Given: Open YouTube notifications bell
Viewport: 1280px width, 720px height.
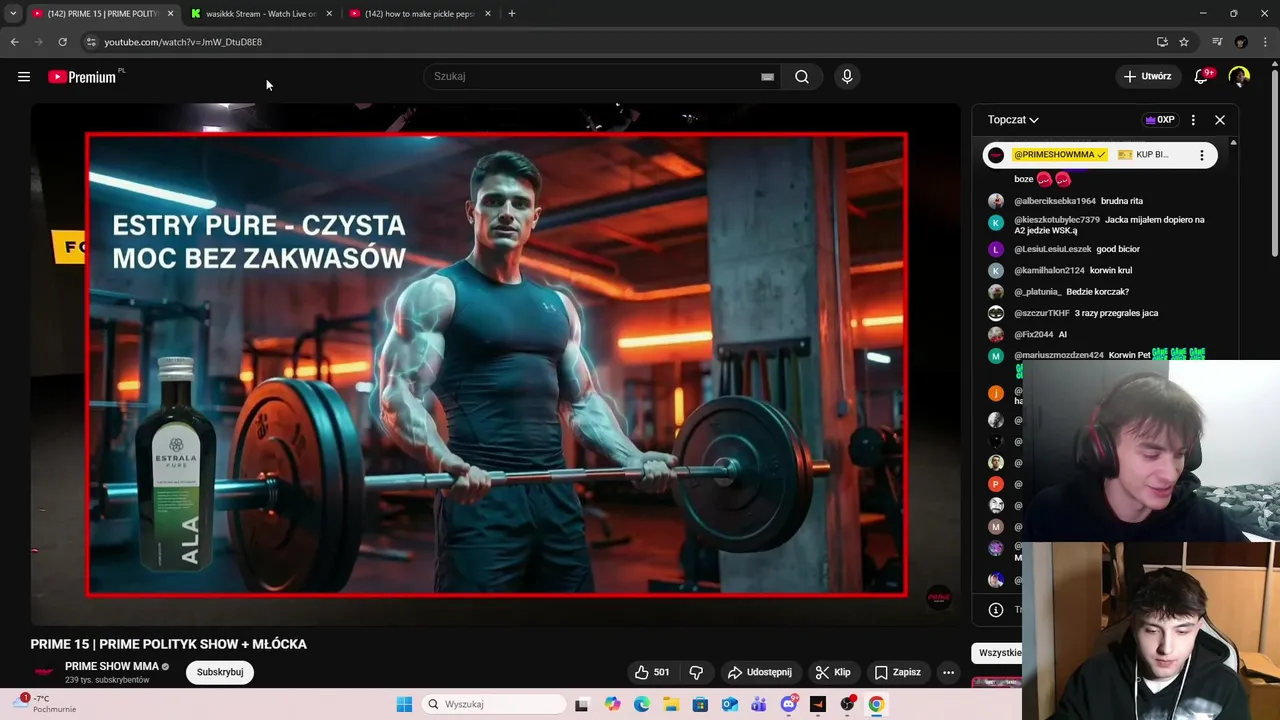Looking at the screenshot, I should (1202, 76).
